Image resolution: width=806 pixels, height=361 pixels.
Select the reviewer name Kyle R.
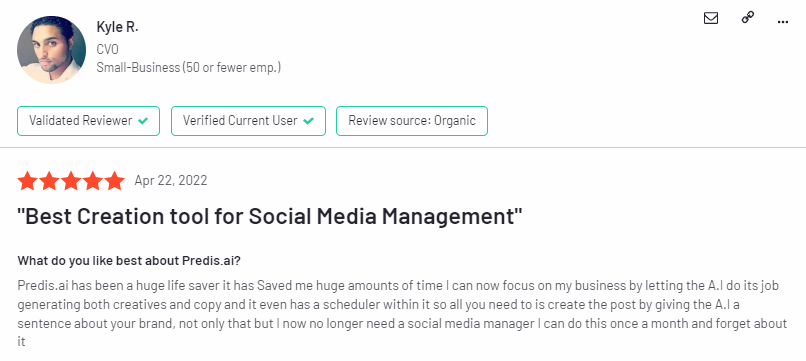(x=117, y=28)
